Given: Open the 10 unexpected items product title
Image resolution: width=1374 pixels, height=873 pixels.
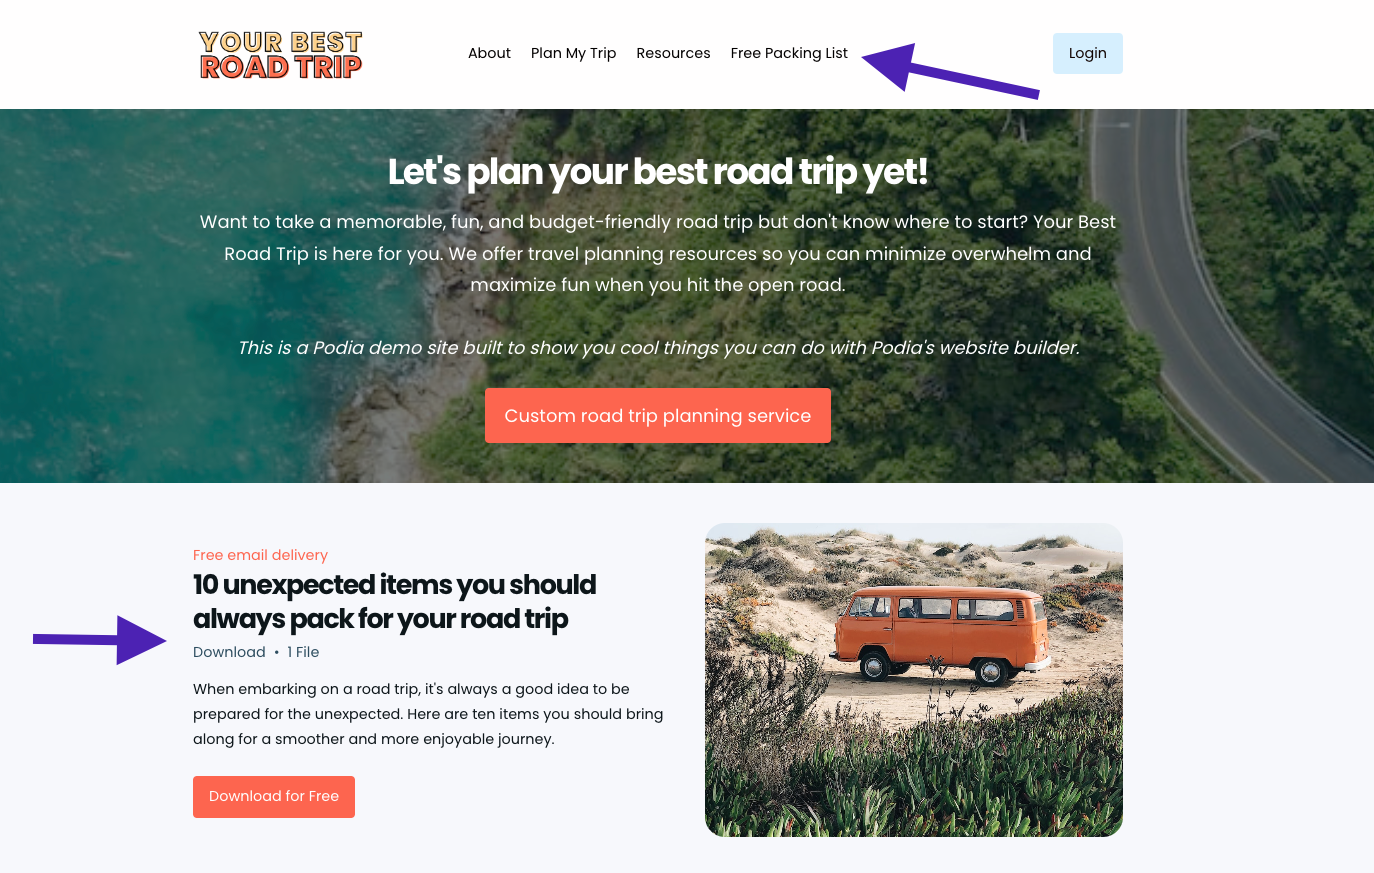Looking at the screenshot, I should tap(395, 601).
